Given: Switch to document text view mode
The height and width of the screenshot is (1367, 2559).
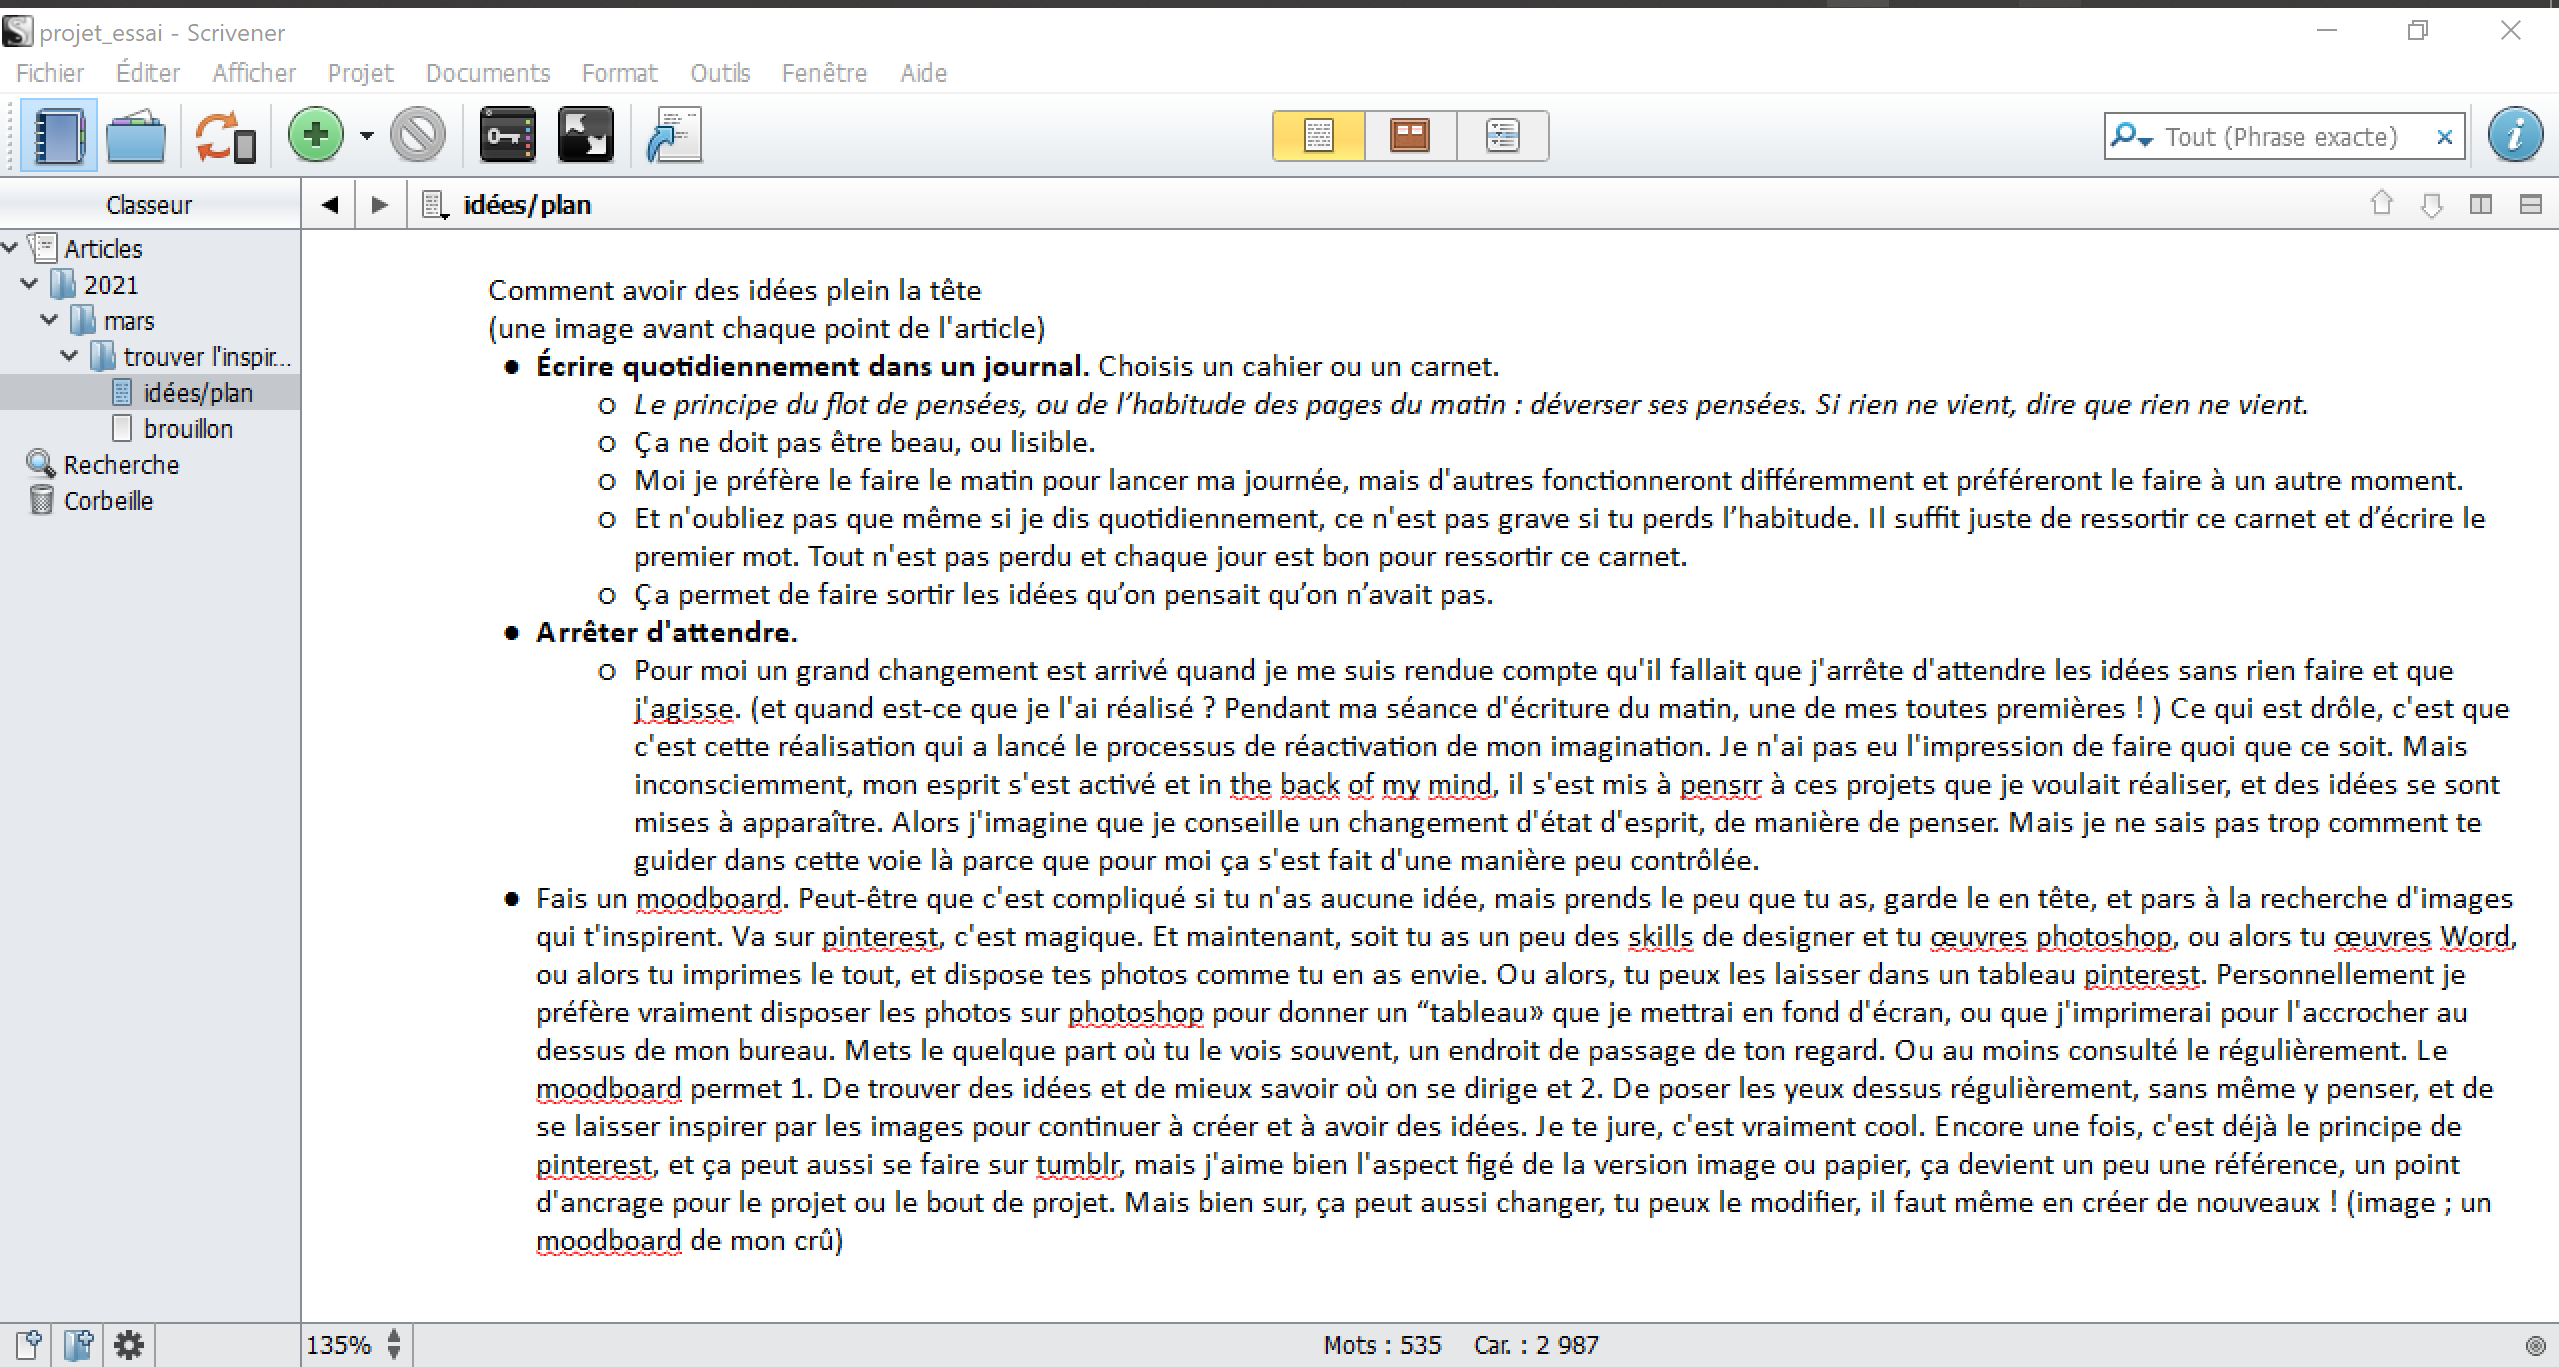Looking at the screenshot, I should point(1318,136).
